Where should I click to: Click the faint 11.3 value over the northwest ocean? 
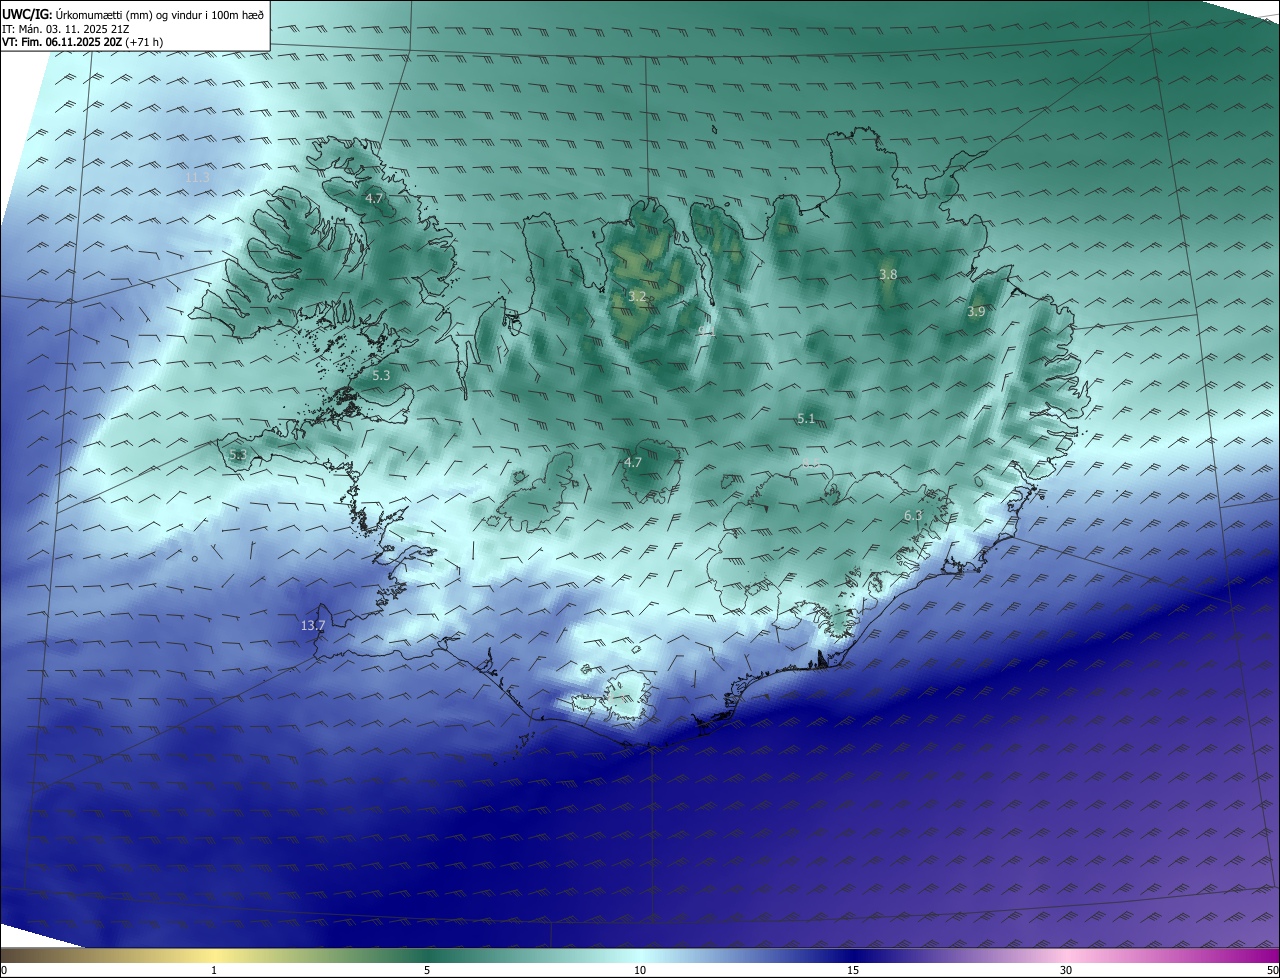(197, 177)
